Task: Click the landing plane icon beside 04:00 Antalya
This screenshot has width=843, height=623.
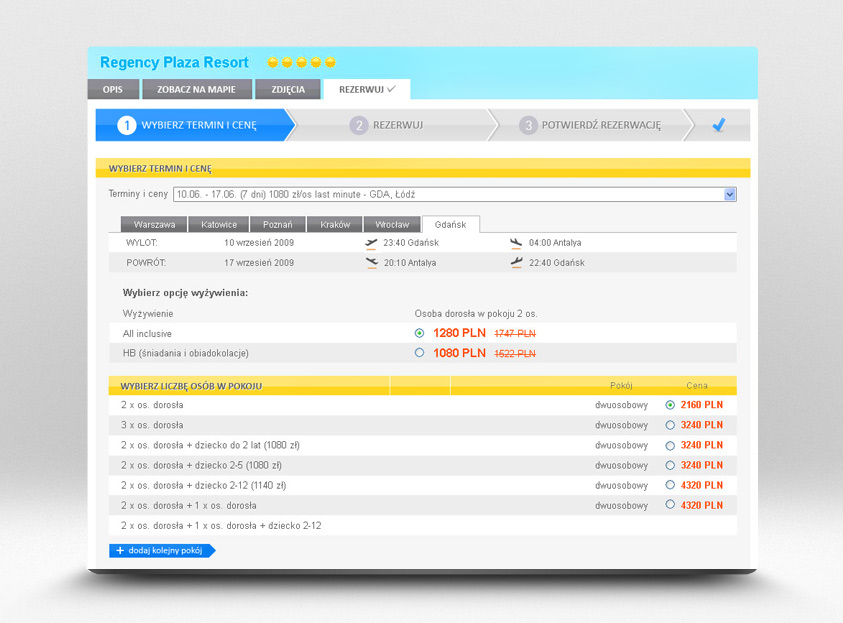Action: tap(516, 243)
